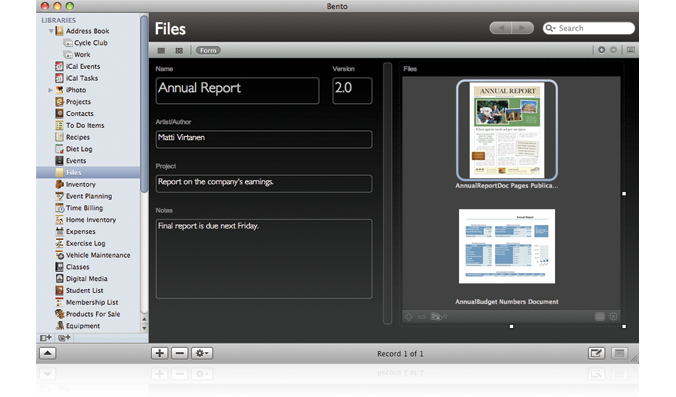The height and width of the screenshot is (397, 676).
Task: Edit the Name field Annual Report
Action: (238, 91)
